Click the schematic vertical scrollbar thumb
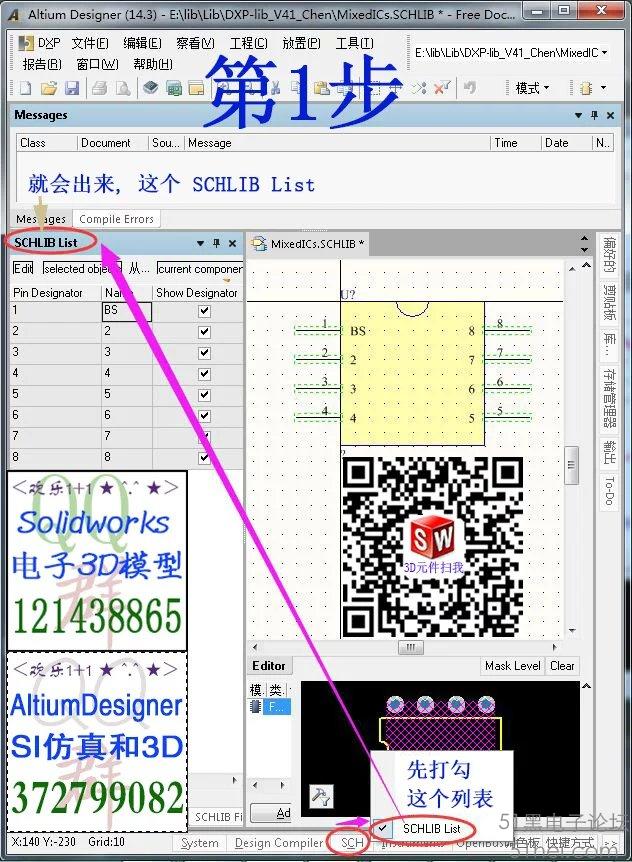This screenshot has height=862, width=632. (x=572, y=465)
